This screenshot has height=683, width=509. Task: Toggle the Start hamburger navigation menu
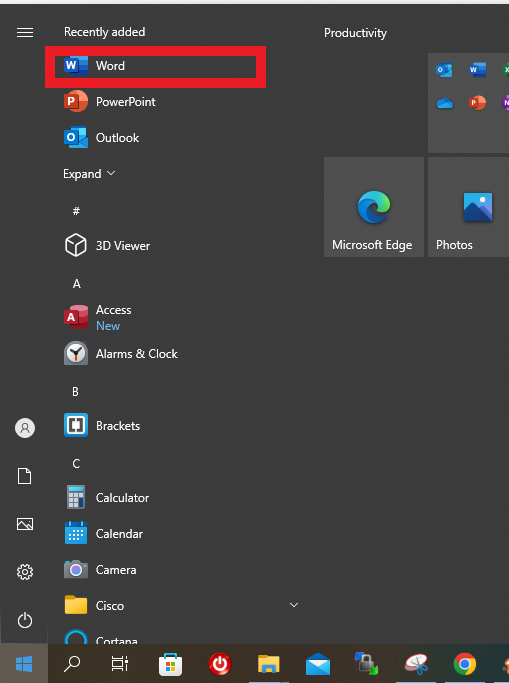tap(25, 33)
